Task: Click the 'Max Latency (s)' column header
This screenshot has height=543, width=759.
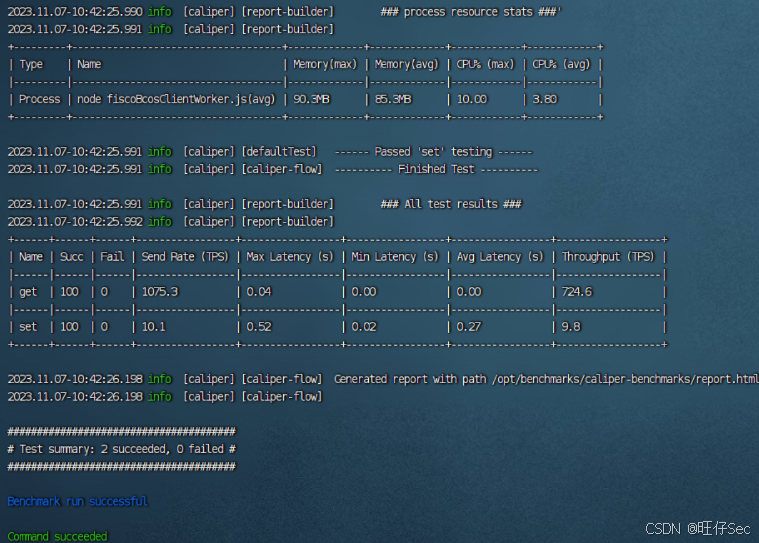Action: [x=290, y=256]
